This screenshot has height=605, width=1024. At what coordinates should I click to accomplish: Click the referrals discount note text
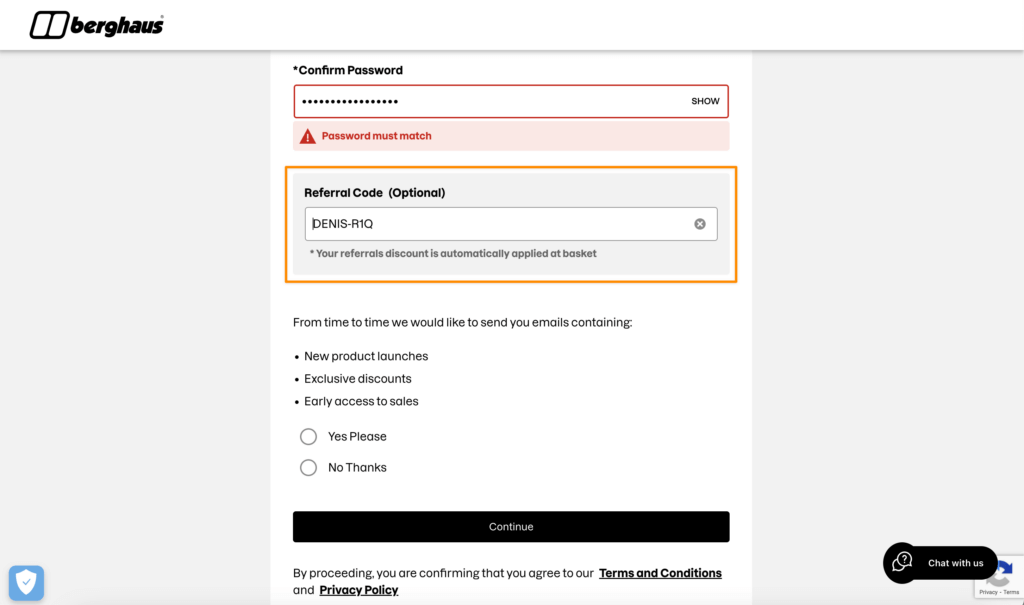[x=453, y=253]
